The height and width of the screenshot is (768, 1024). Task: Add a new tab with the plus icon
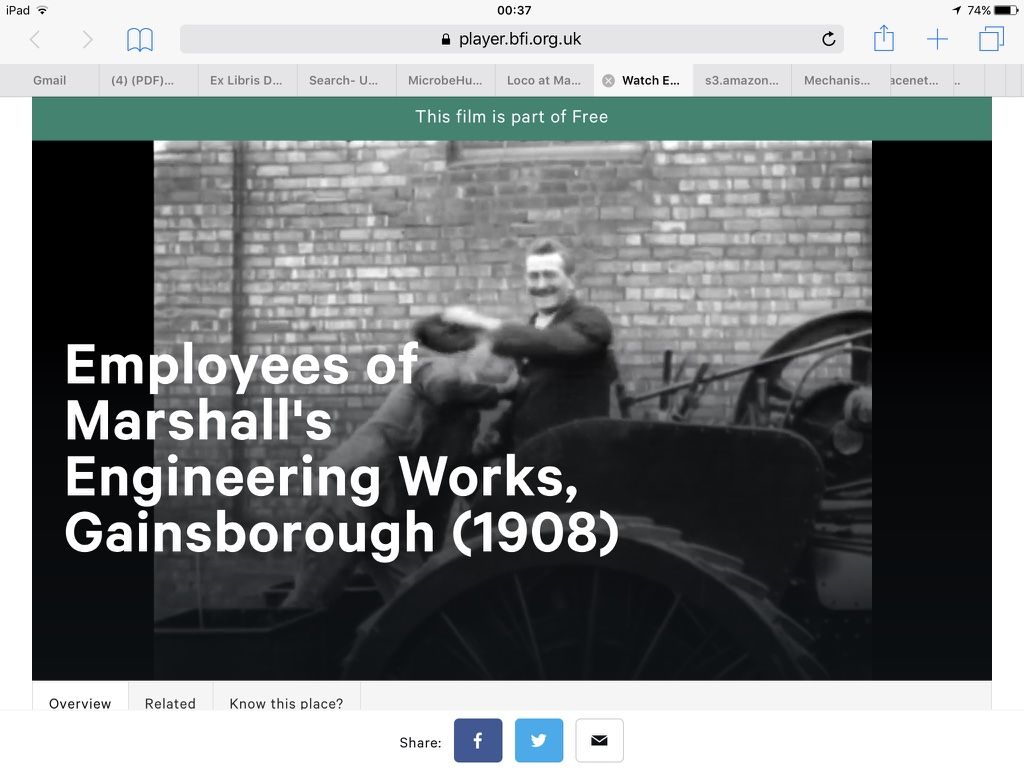pyautogui.click(x=937, y=39)
